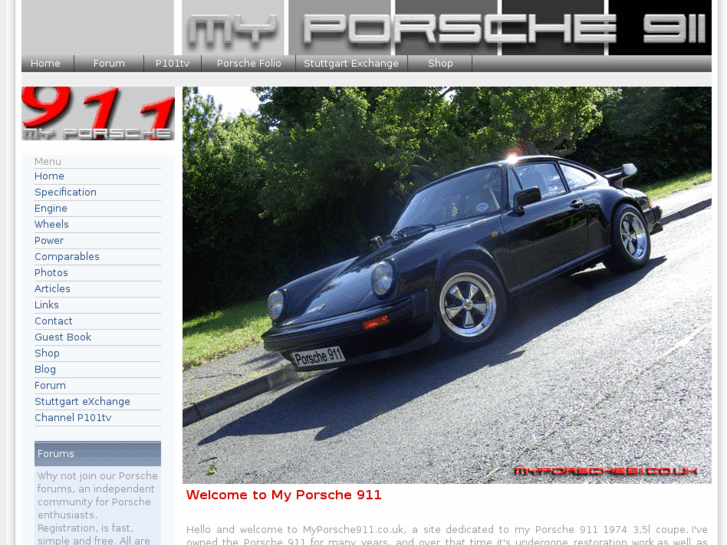The height and width of the screenshot is (545, 727).
Task: Read the Blog sidebar link
Action: [45, 370]
